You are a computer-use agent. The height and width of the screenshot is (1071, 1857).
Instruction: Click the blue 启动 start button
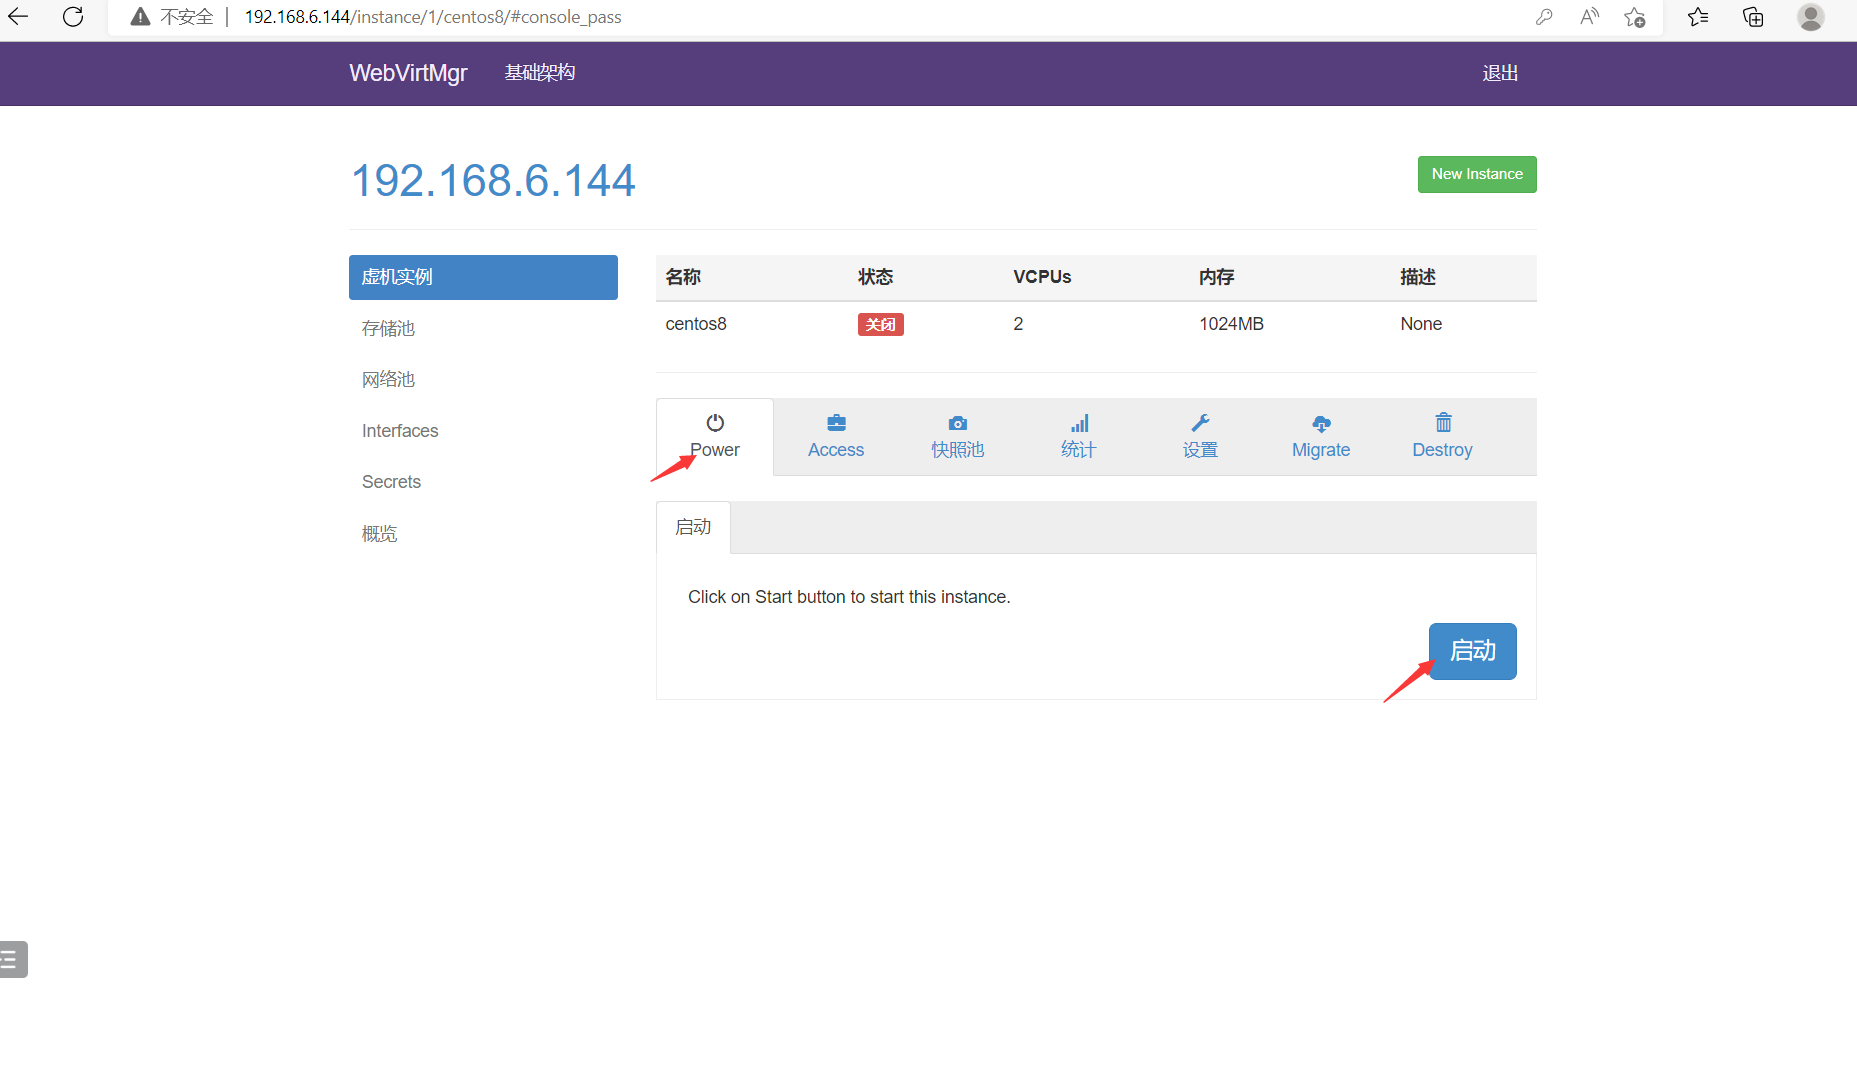(x=1473, y=651)
